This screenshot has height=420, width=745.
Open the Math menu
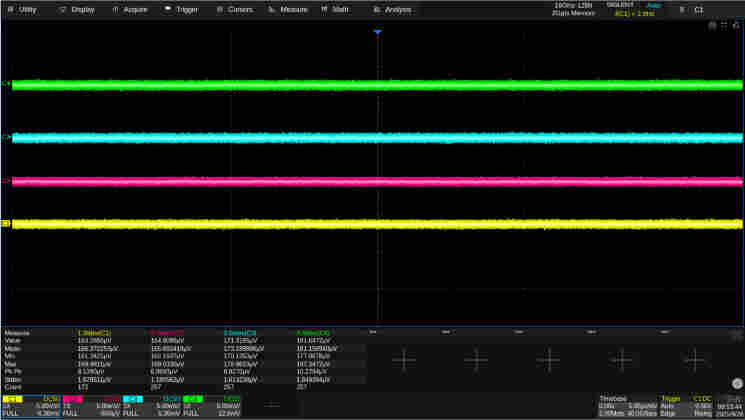pos(335,9)
